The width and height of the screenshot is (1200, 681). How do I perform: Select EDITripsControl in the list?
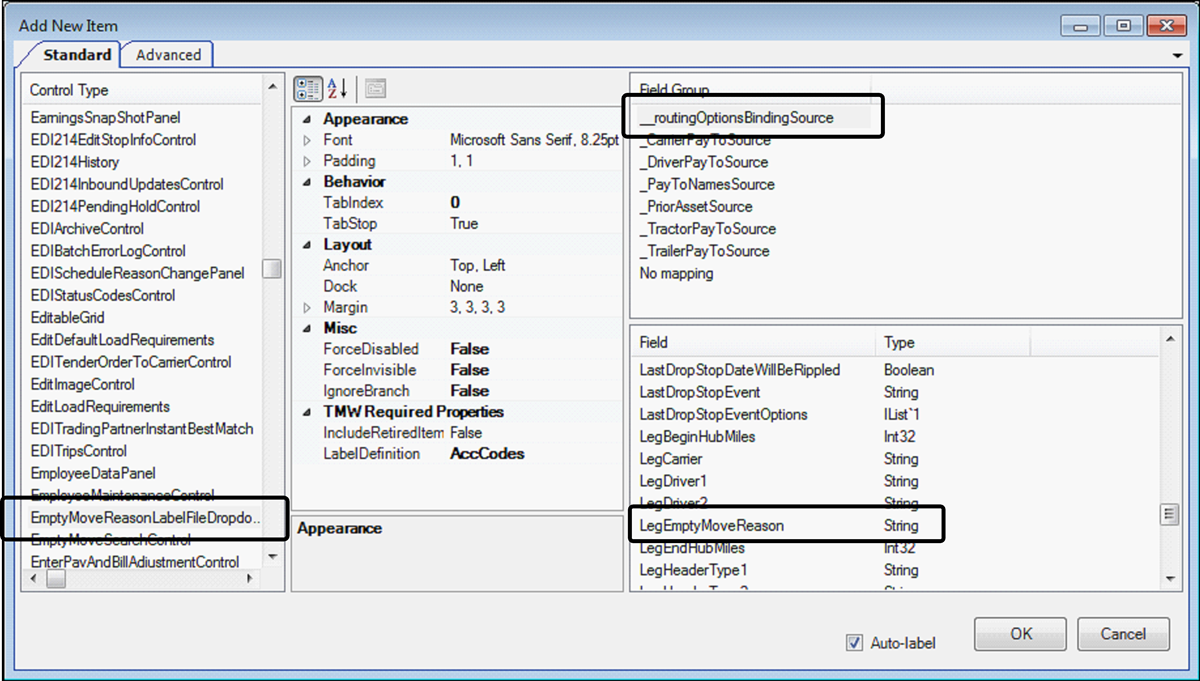(x=79, y=451)
